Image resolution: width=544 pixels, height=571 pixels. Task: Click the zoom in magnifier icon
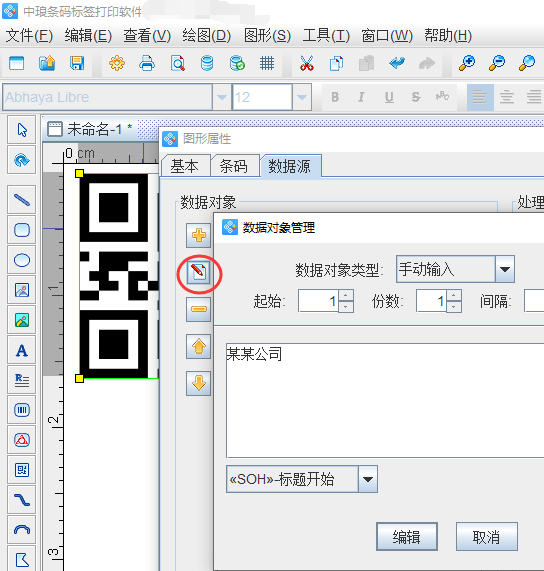coord(467,63)
